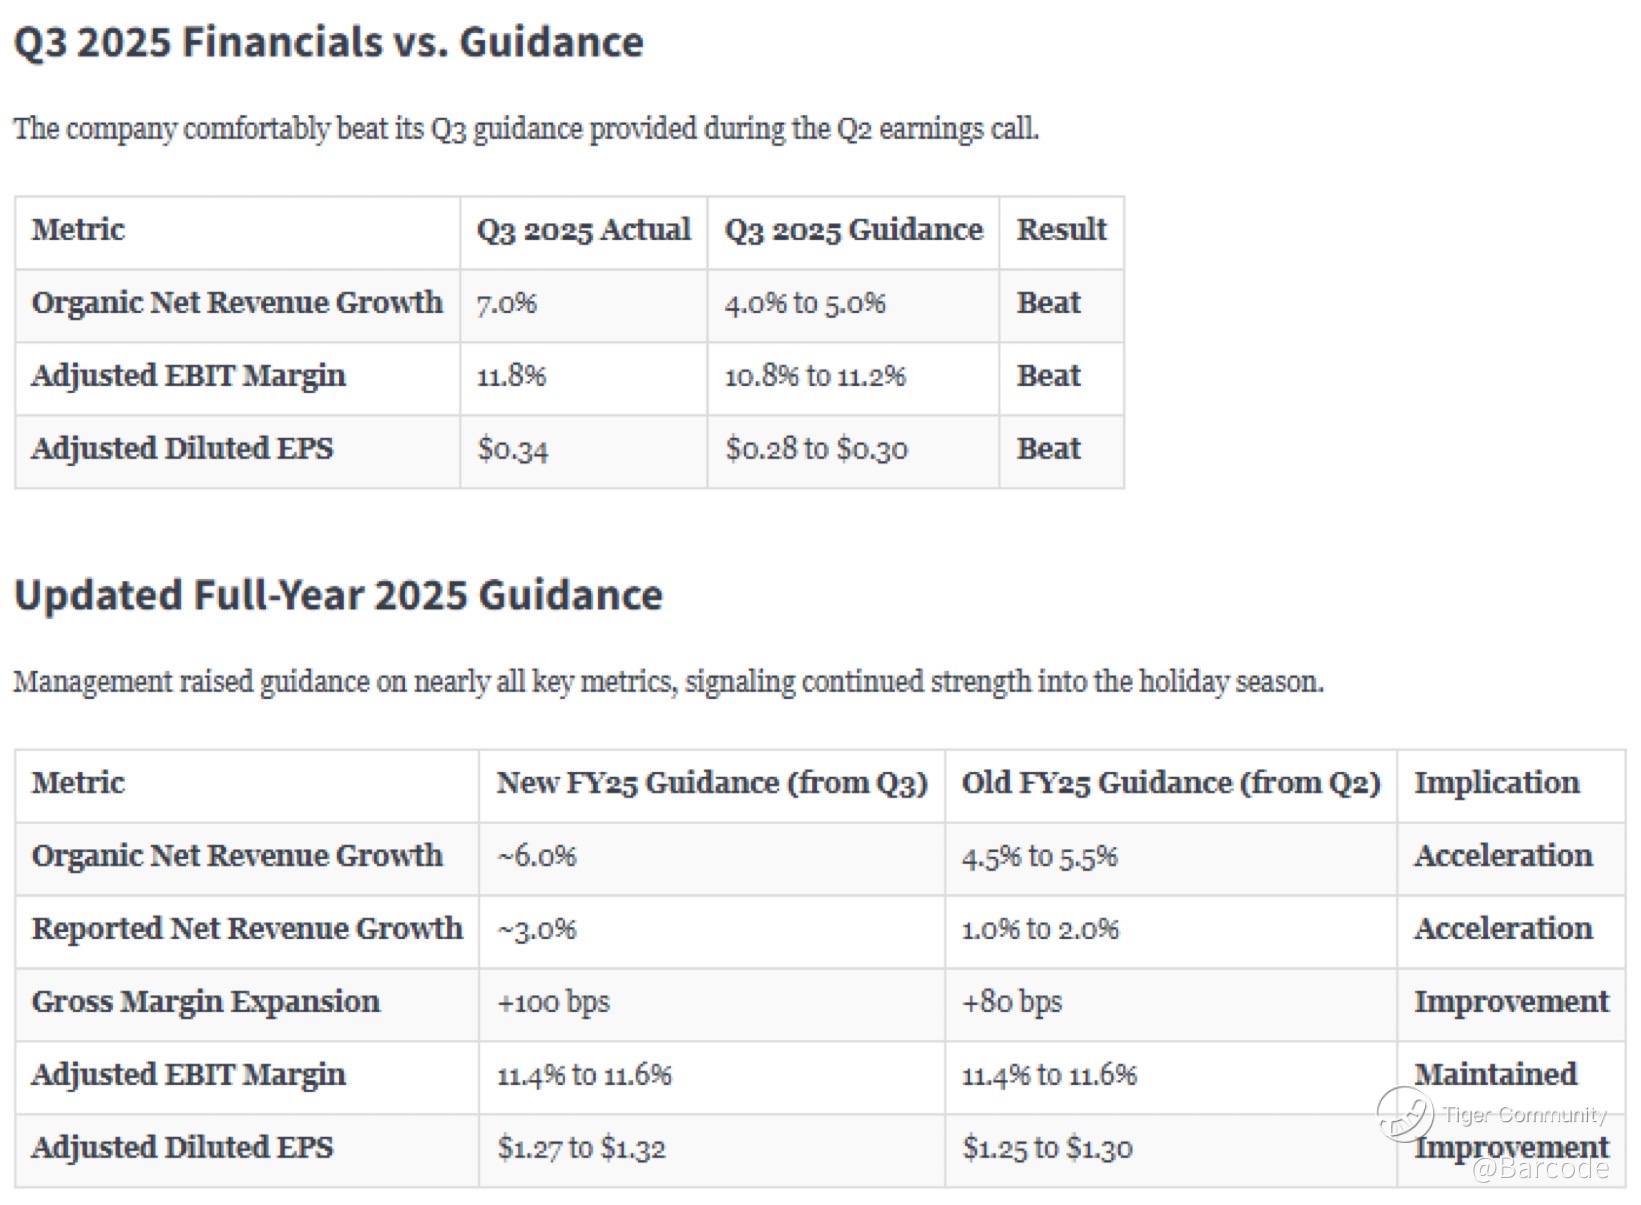Select the "Q3 2025 Actual" column header

(583, 230)
